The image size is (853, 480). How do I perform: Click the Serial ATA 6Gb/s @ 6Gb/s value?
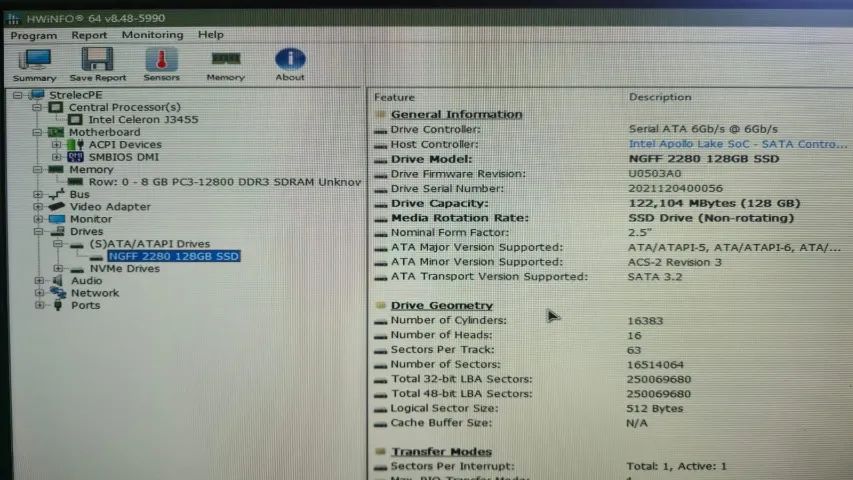pyautogui.click(x=703, y=129)
